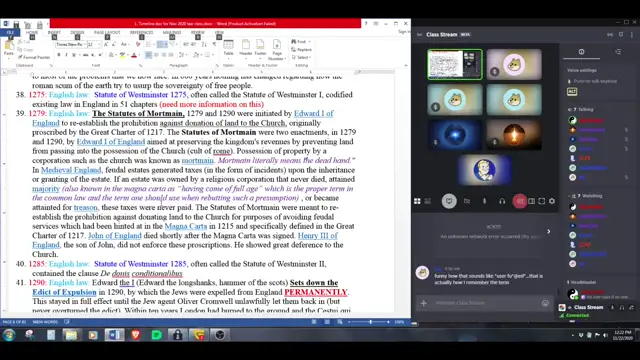
Task: Open the MAILINGS ribbon tab
Action: coord(172,32)
